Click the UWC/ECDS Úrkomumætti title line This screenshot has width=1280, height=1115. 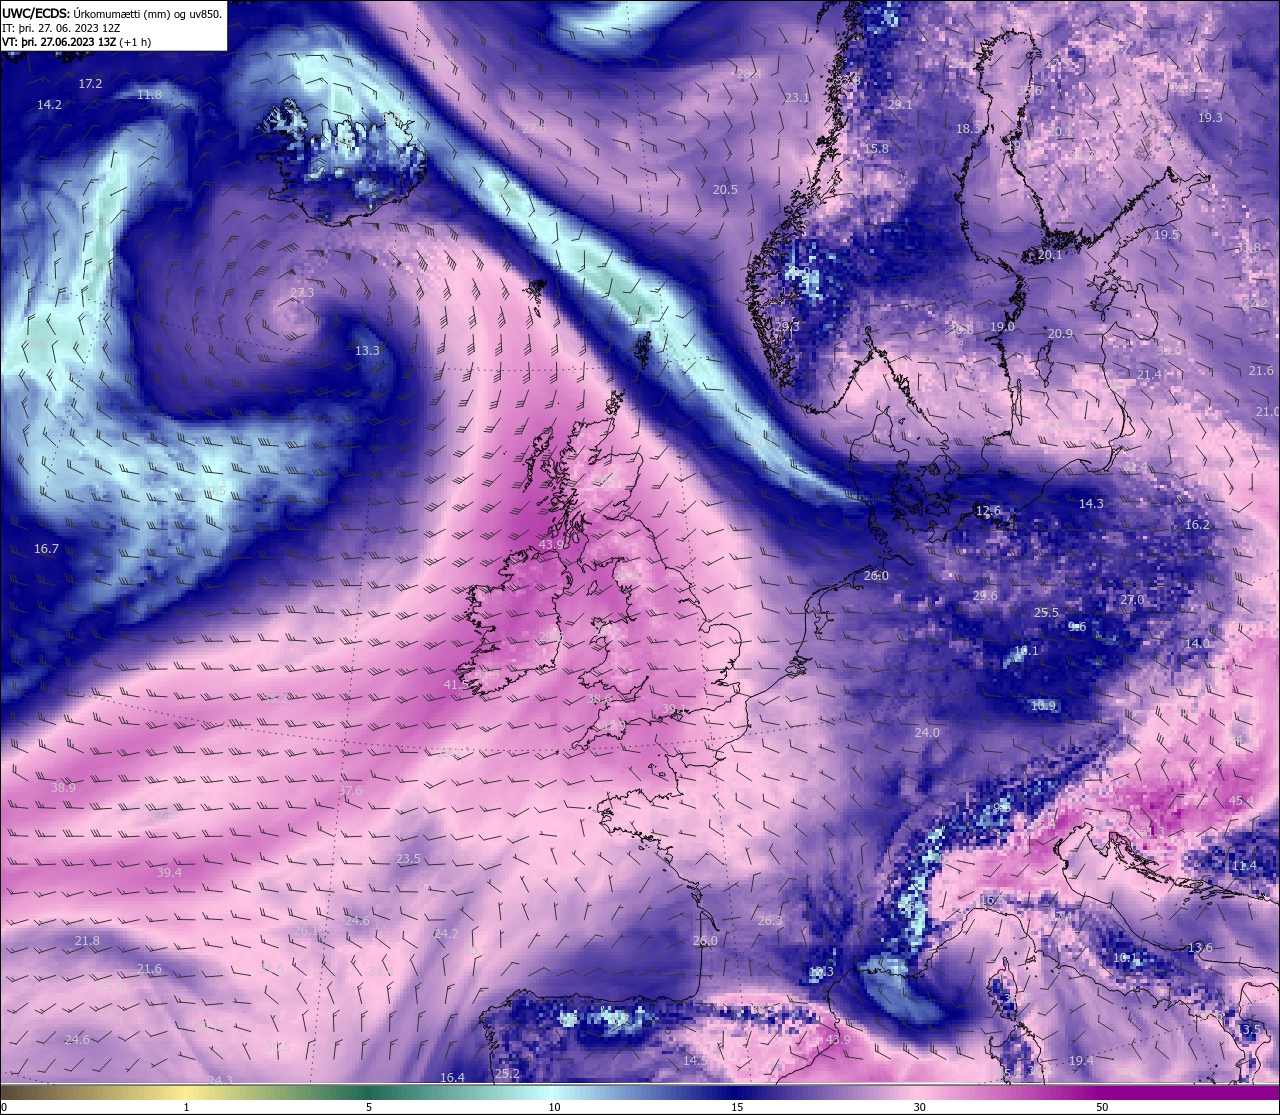(112, 14)
